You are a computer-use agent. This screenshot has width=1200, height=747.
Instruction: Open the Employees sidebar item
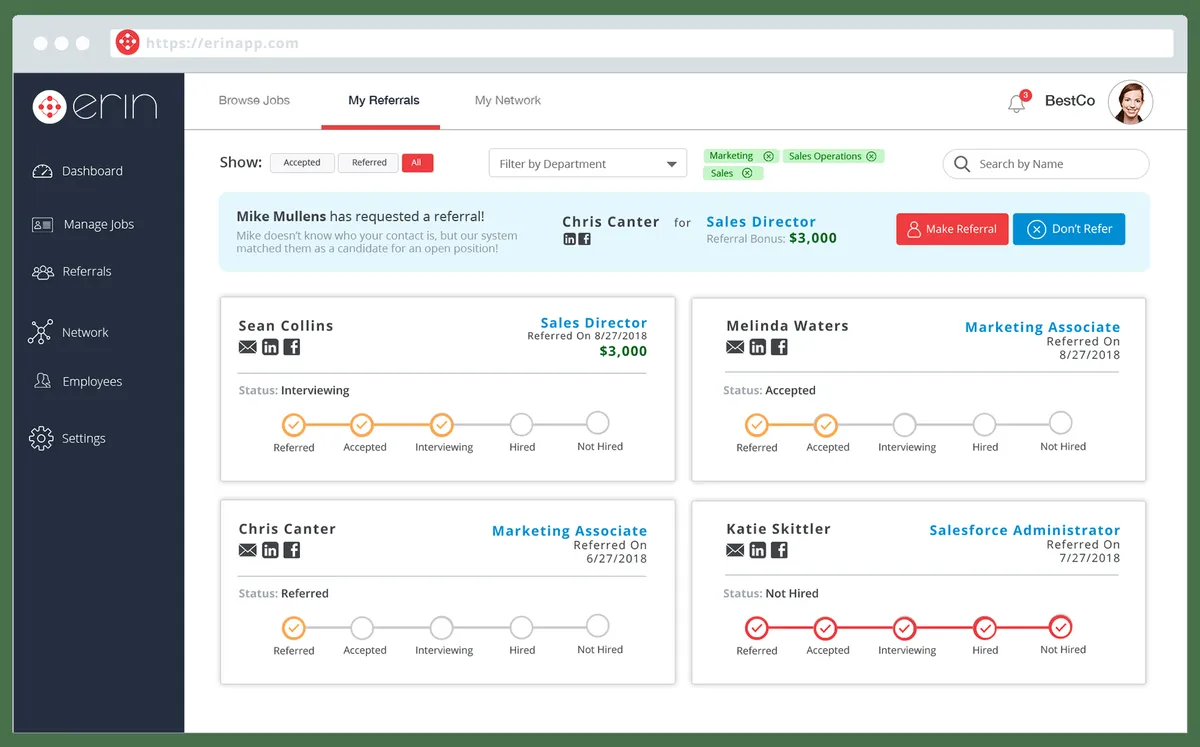[x=92, y=381]
